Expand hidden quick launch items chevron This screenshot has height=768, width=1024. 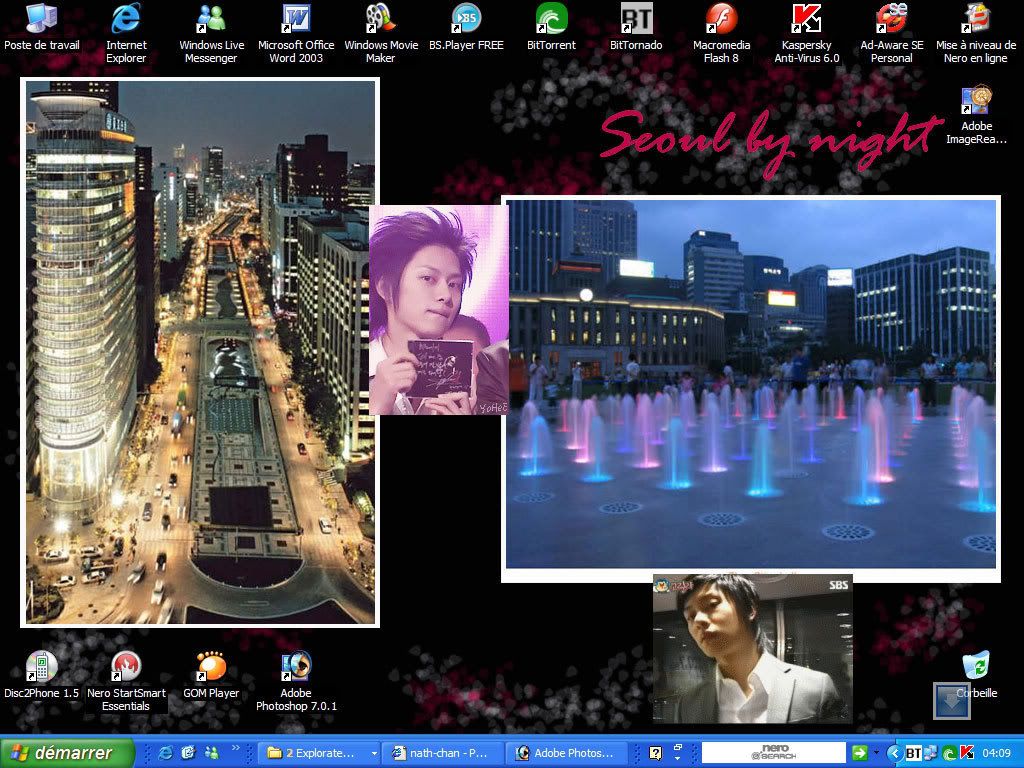coord(235,748)
